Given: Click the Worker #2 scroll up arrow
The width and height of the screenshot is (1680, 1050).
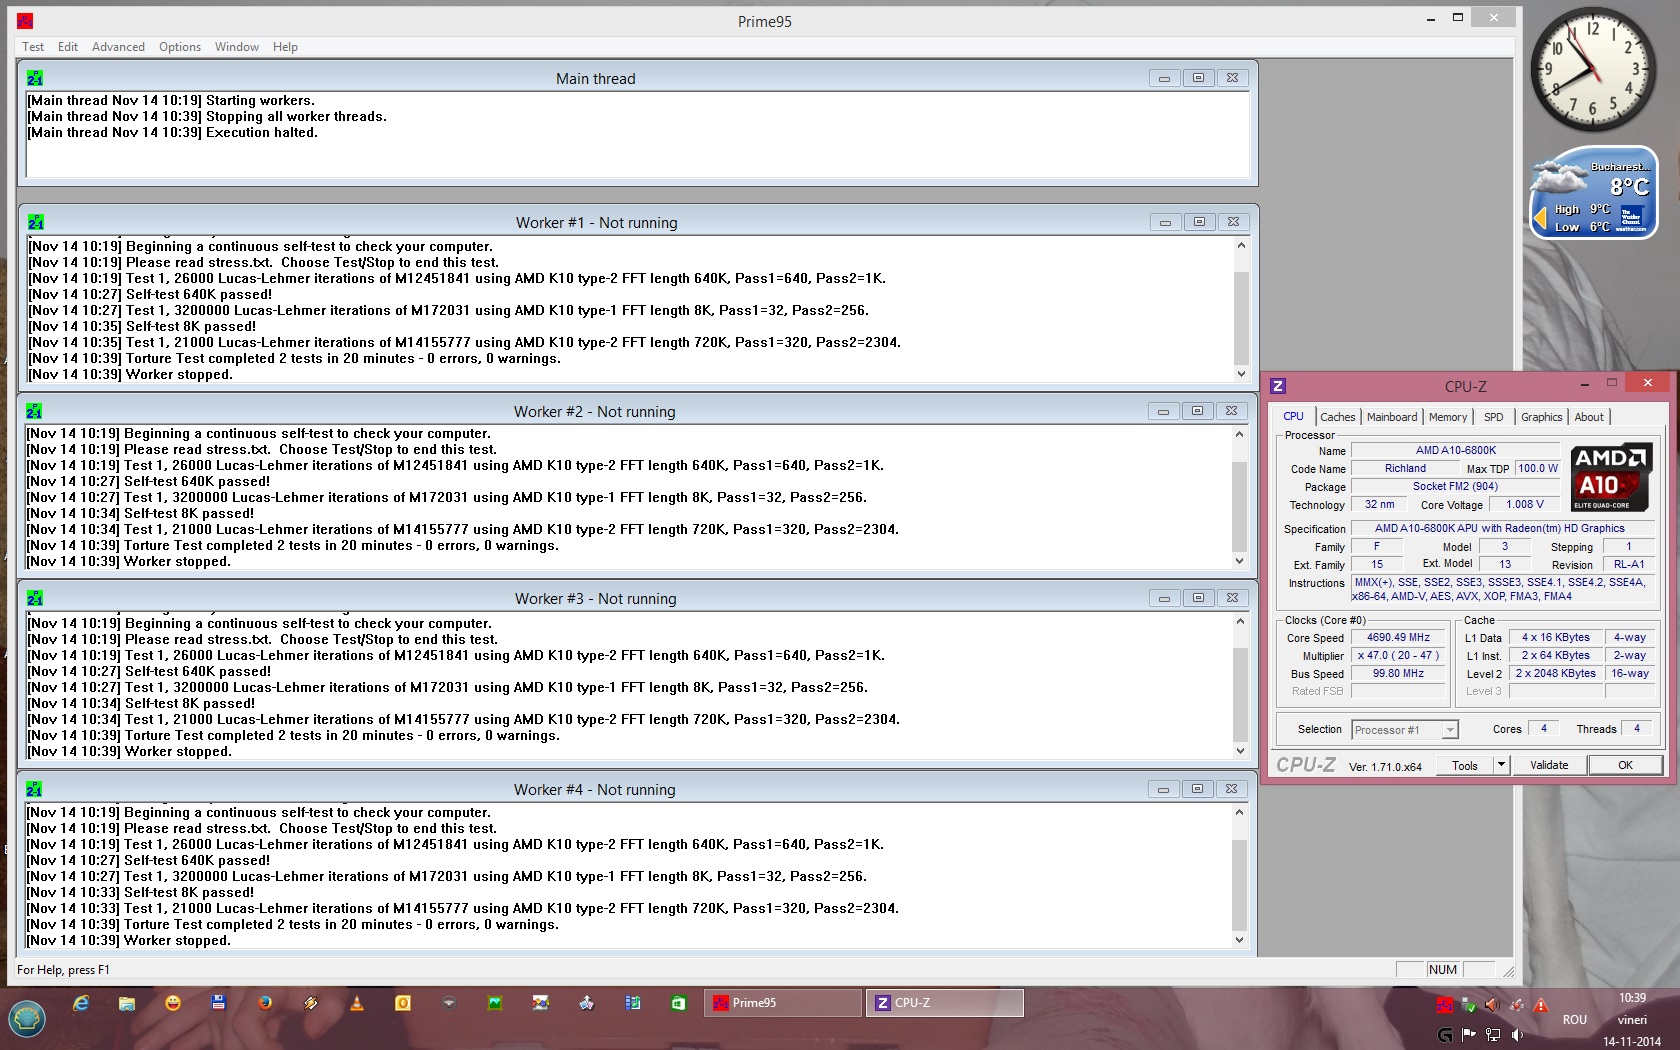Looking at the screenshot, I should coord(1239,434).
